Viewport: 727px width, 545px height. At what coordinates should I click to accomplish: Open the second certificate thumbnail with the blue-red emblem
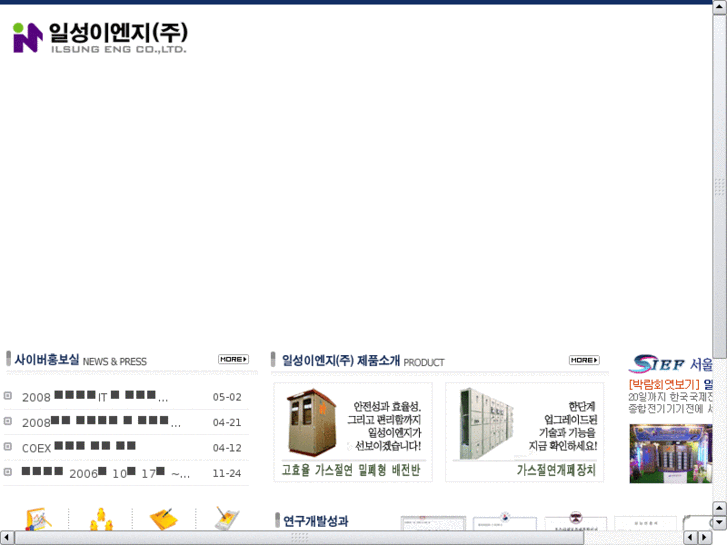click(504, 521)
